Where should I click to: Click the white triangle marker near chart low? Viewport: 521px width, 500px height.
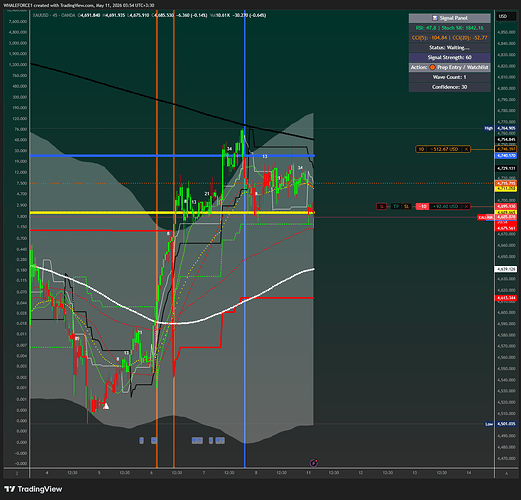click(106, 406)
